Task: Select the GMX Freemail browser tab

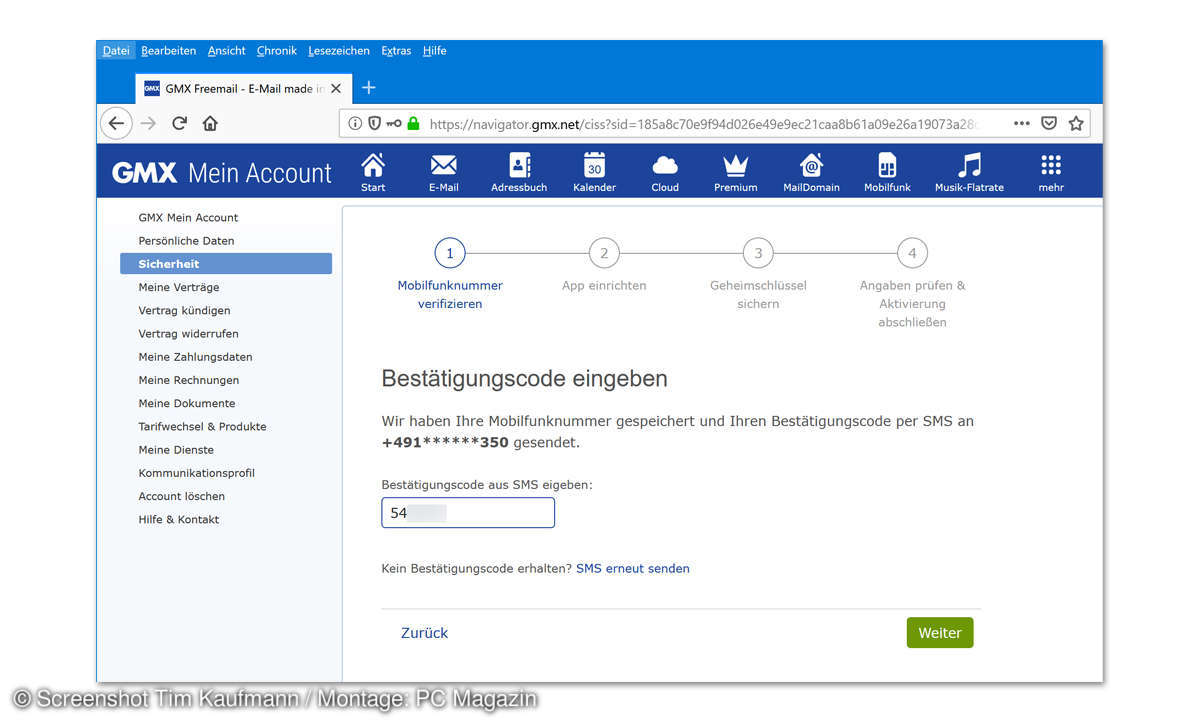Action: point(243,88)
